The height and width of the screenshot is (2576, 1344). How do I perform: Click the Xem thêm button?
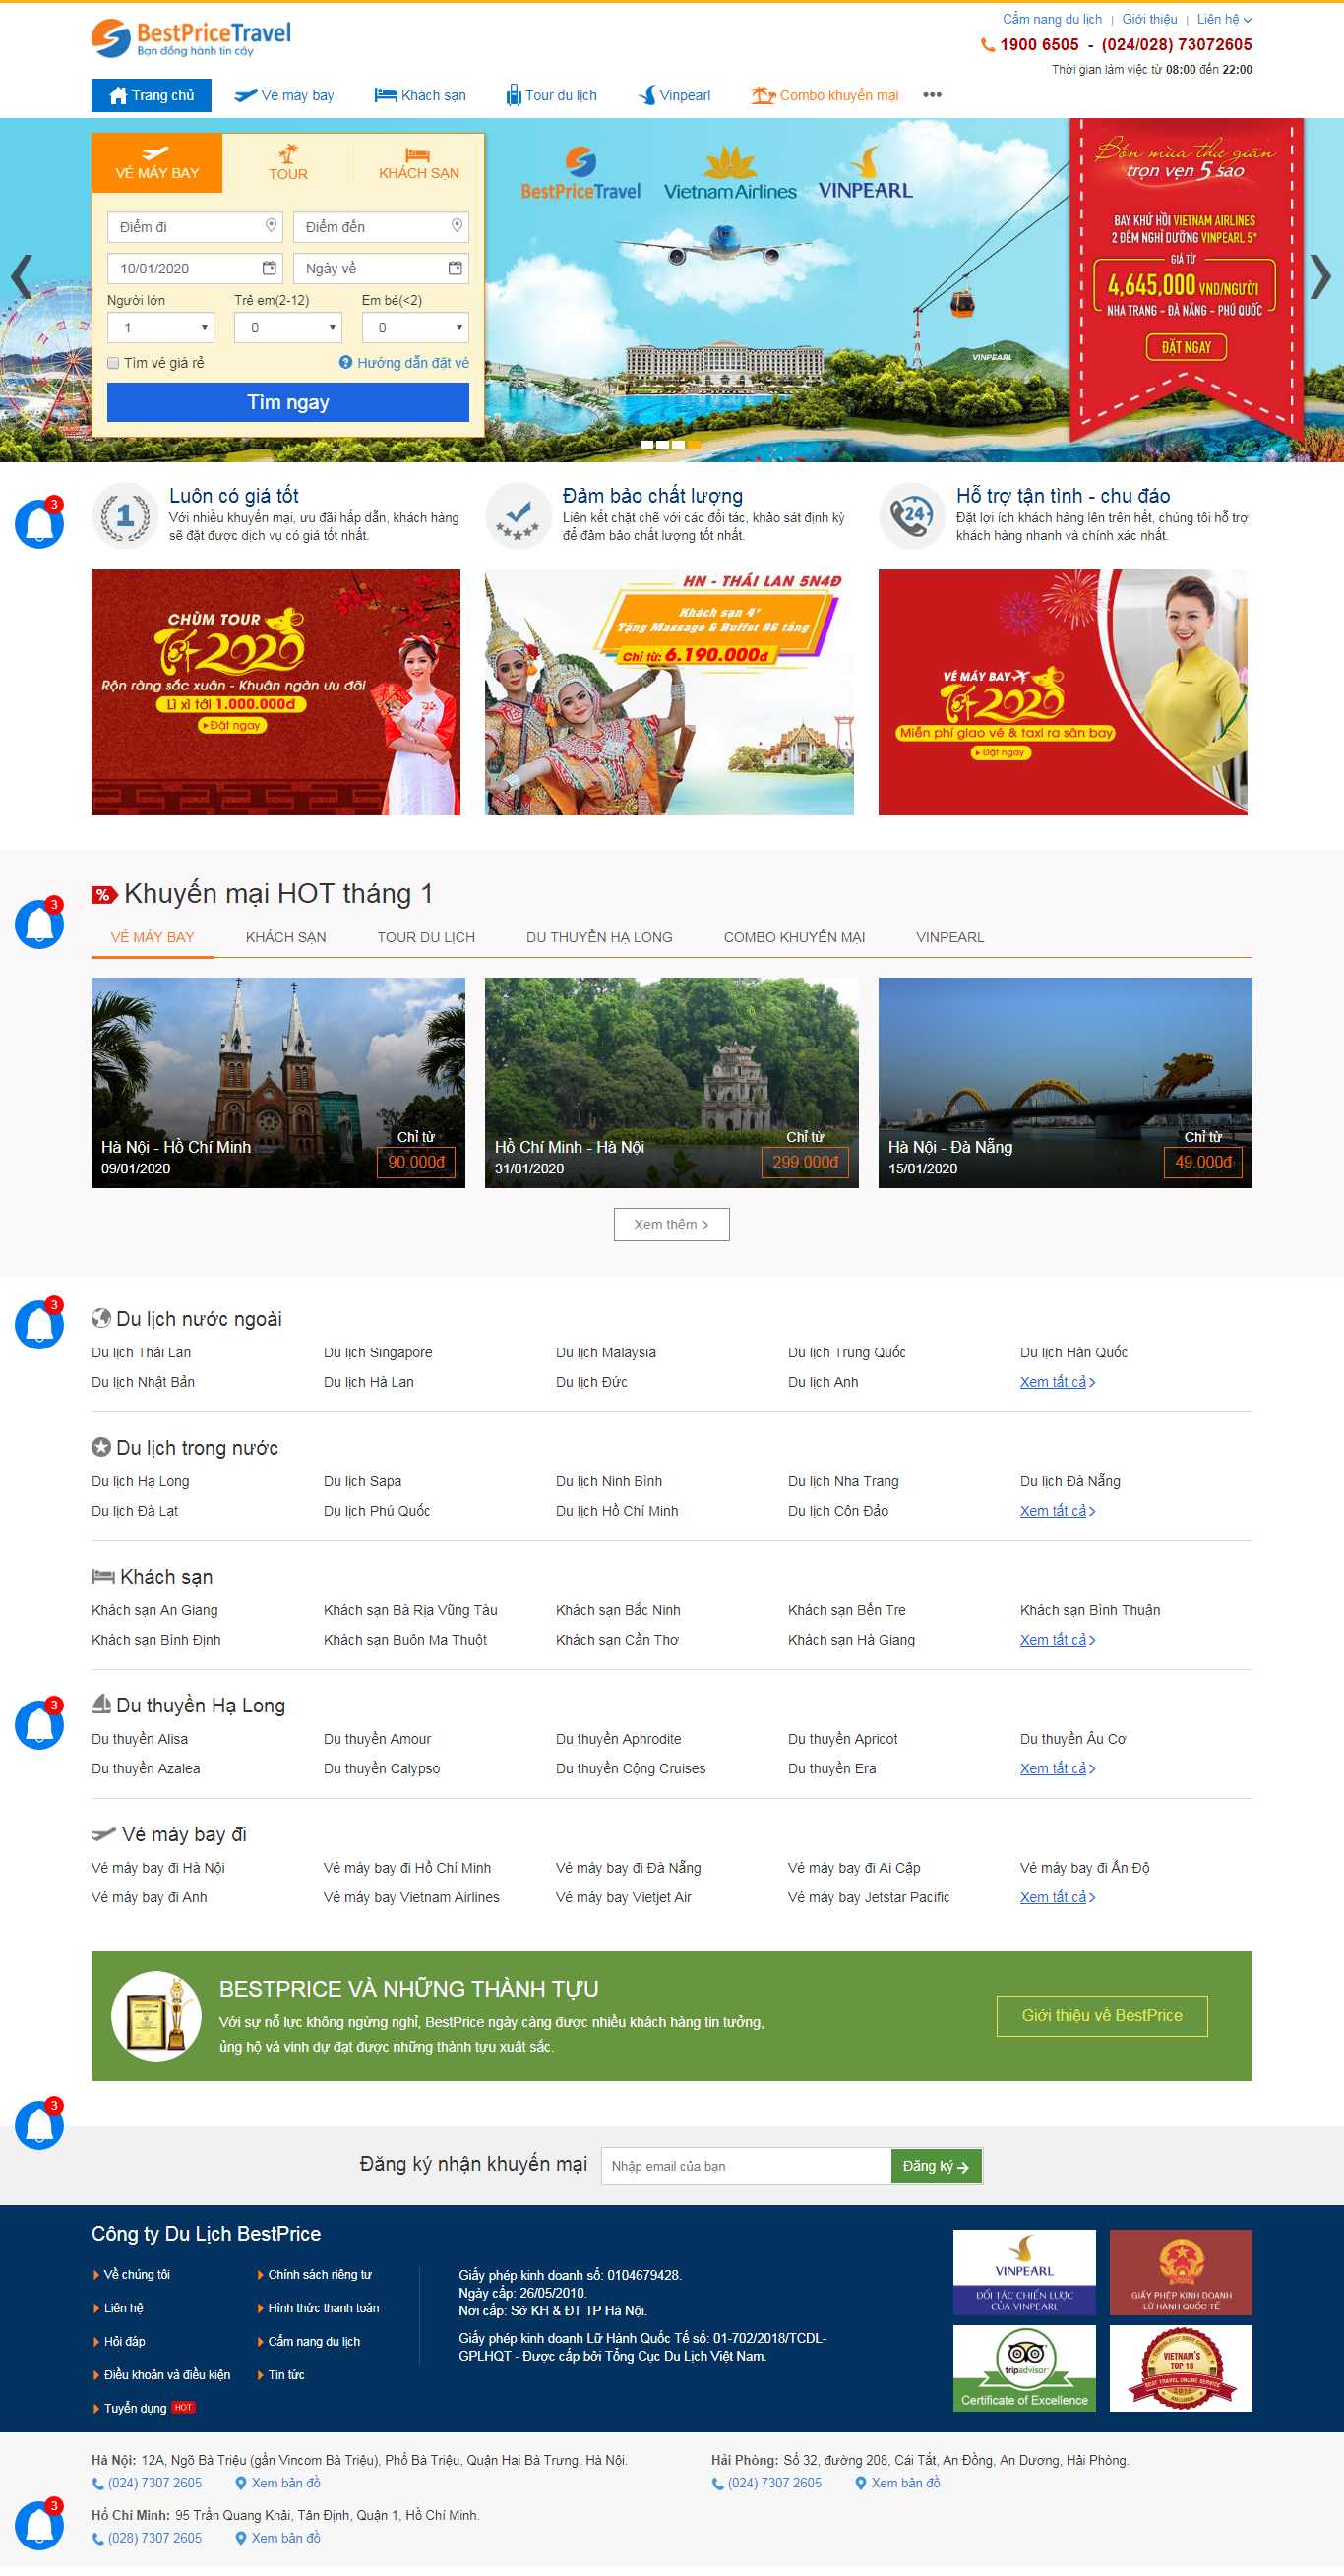pos(671,1224)
